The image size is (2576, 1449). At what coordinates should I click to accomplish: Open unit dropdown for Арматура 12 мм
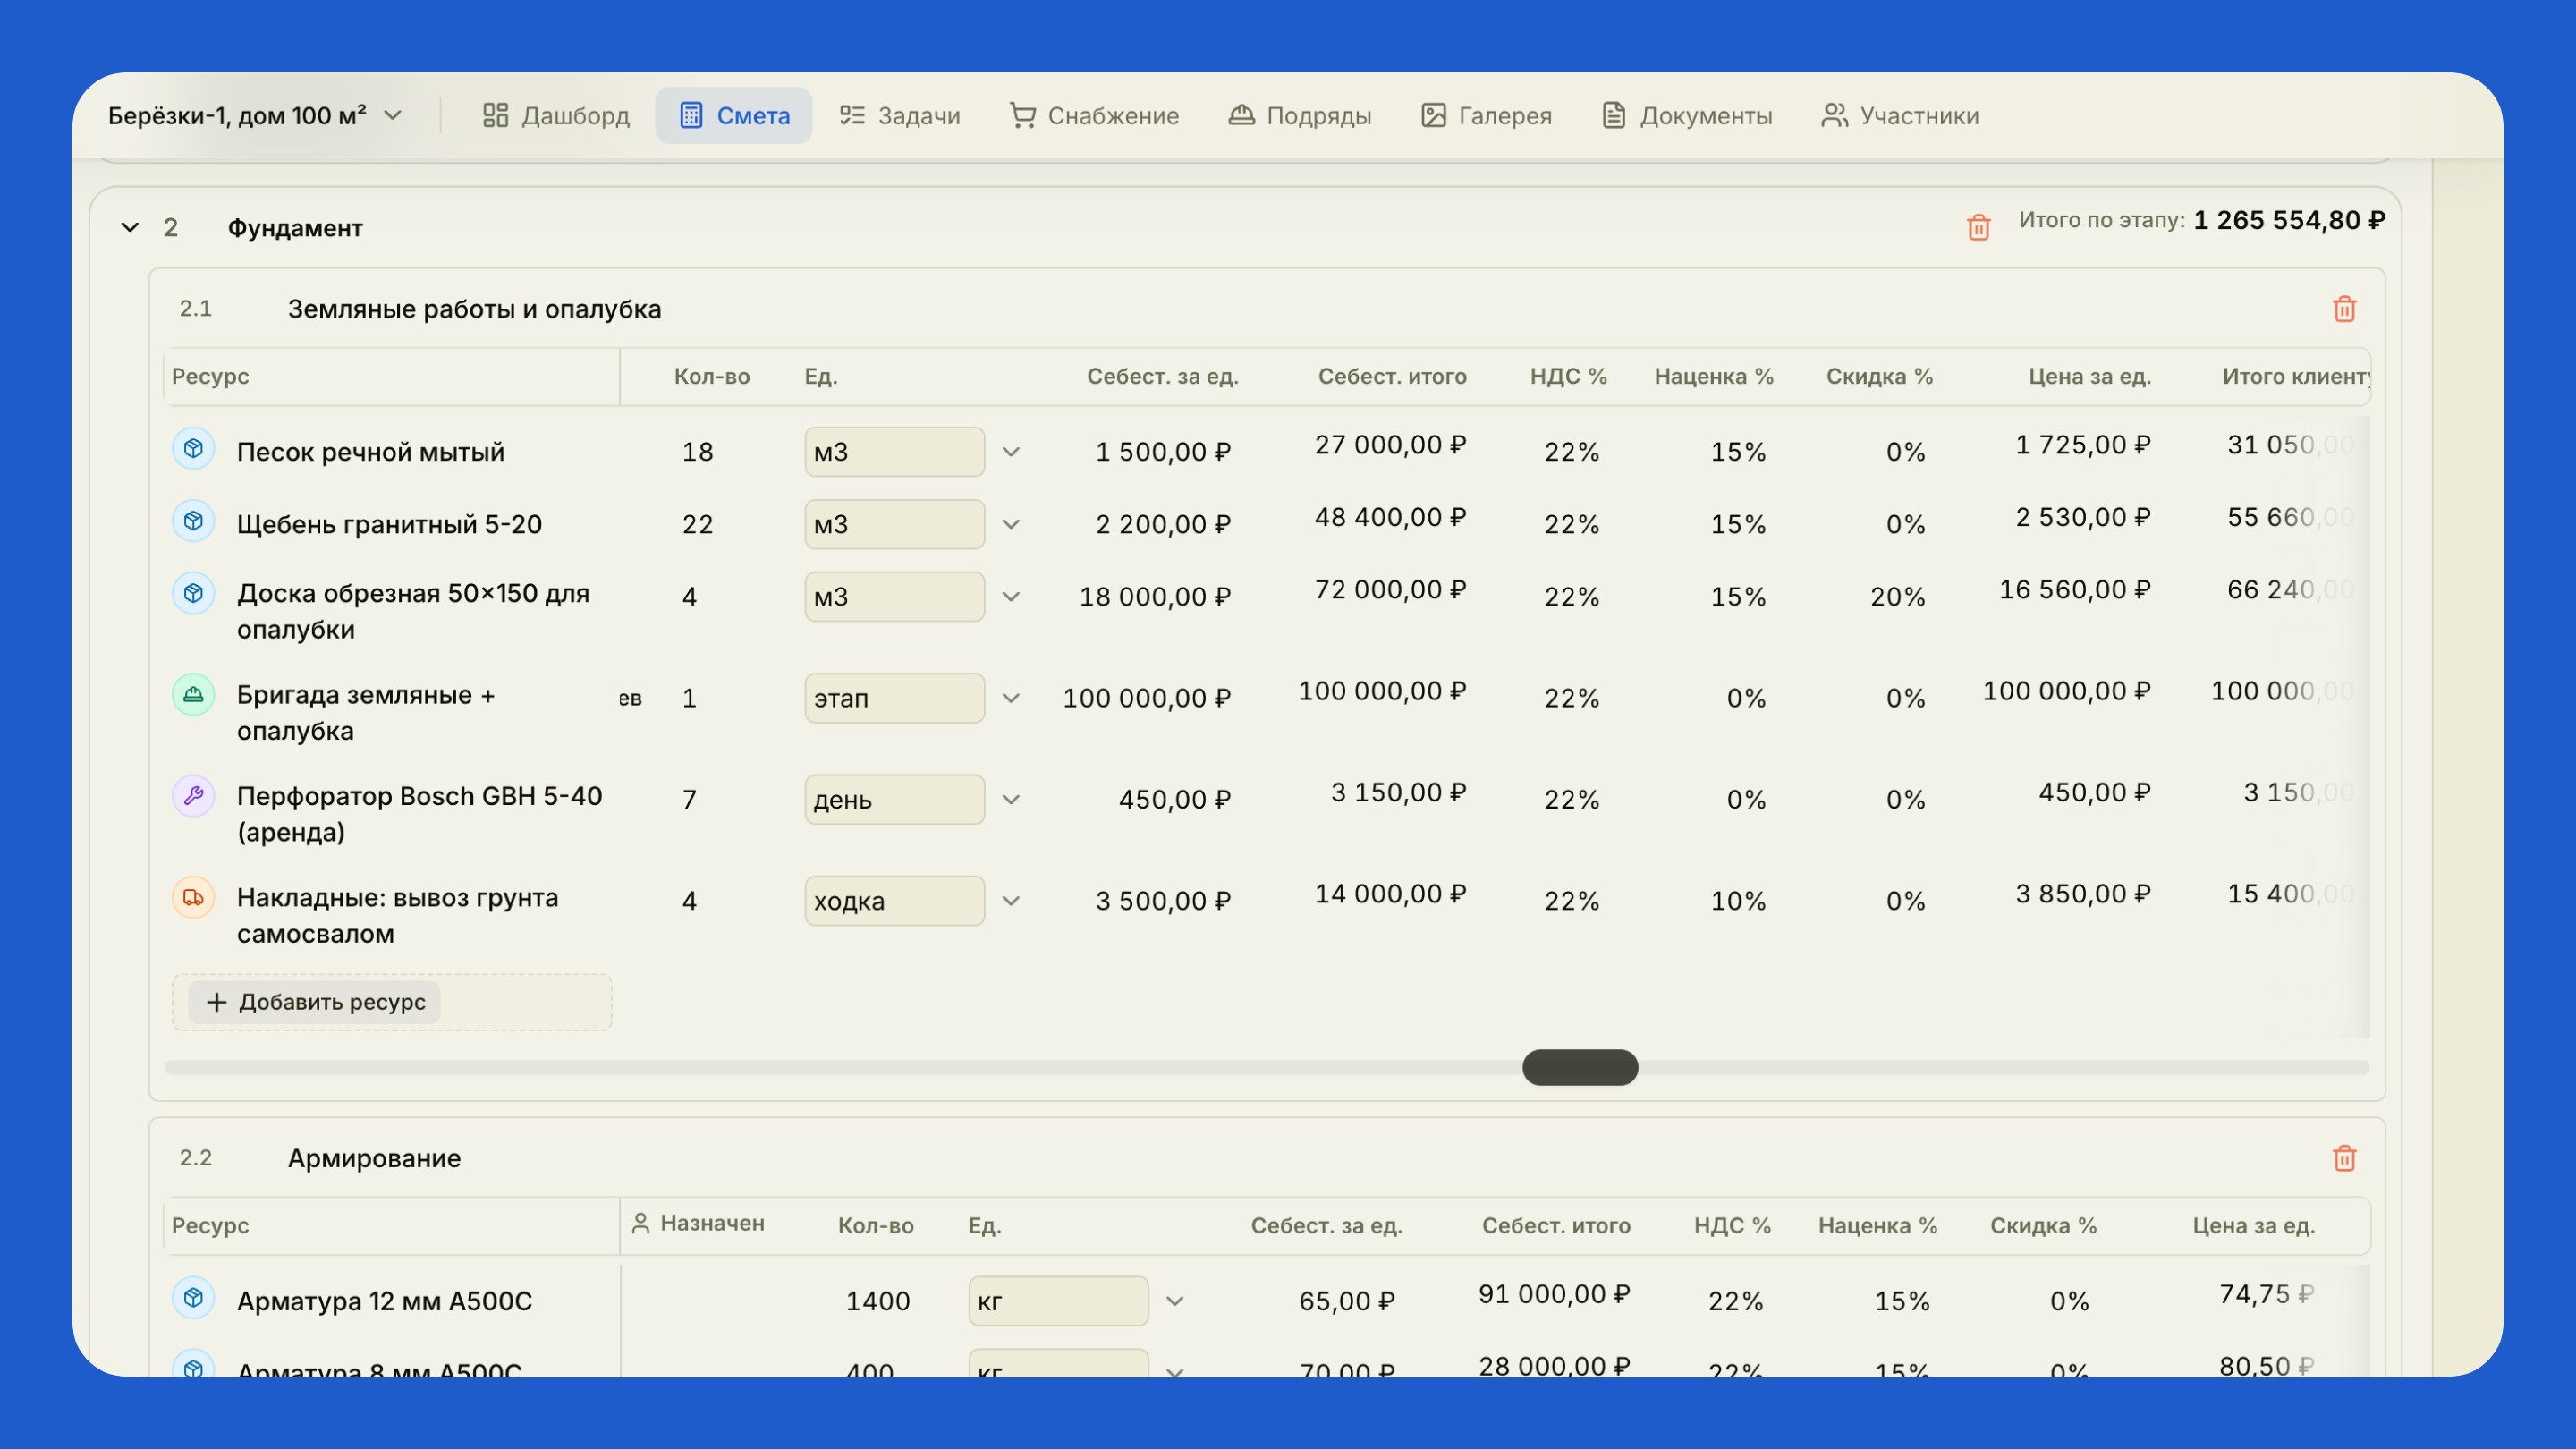(x=1175, y=1301)
